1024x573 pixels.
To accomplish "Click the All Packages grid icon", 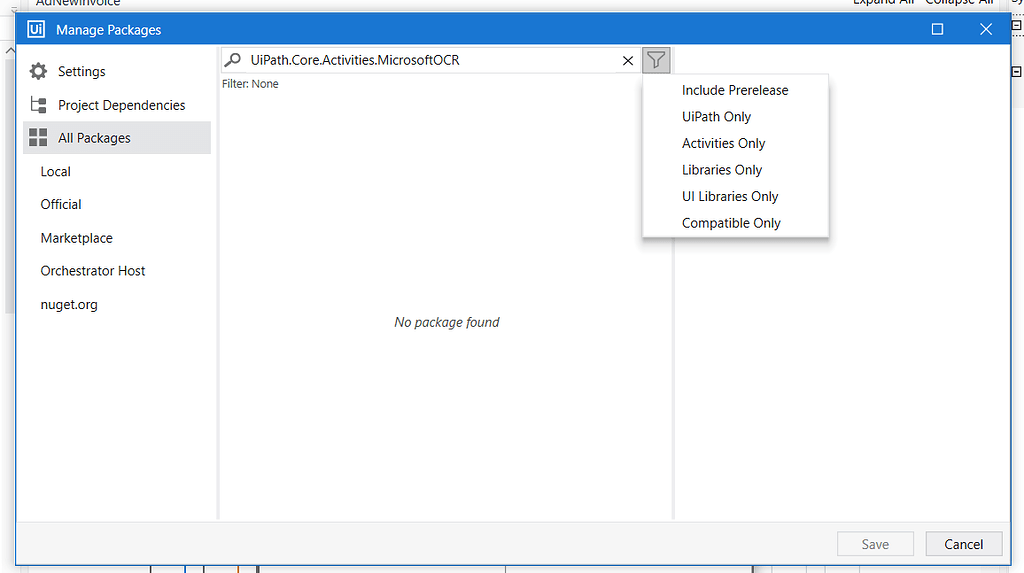I will click(39, 137).
